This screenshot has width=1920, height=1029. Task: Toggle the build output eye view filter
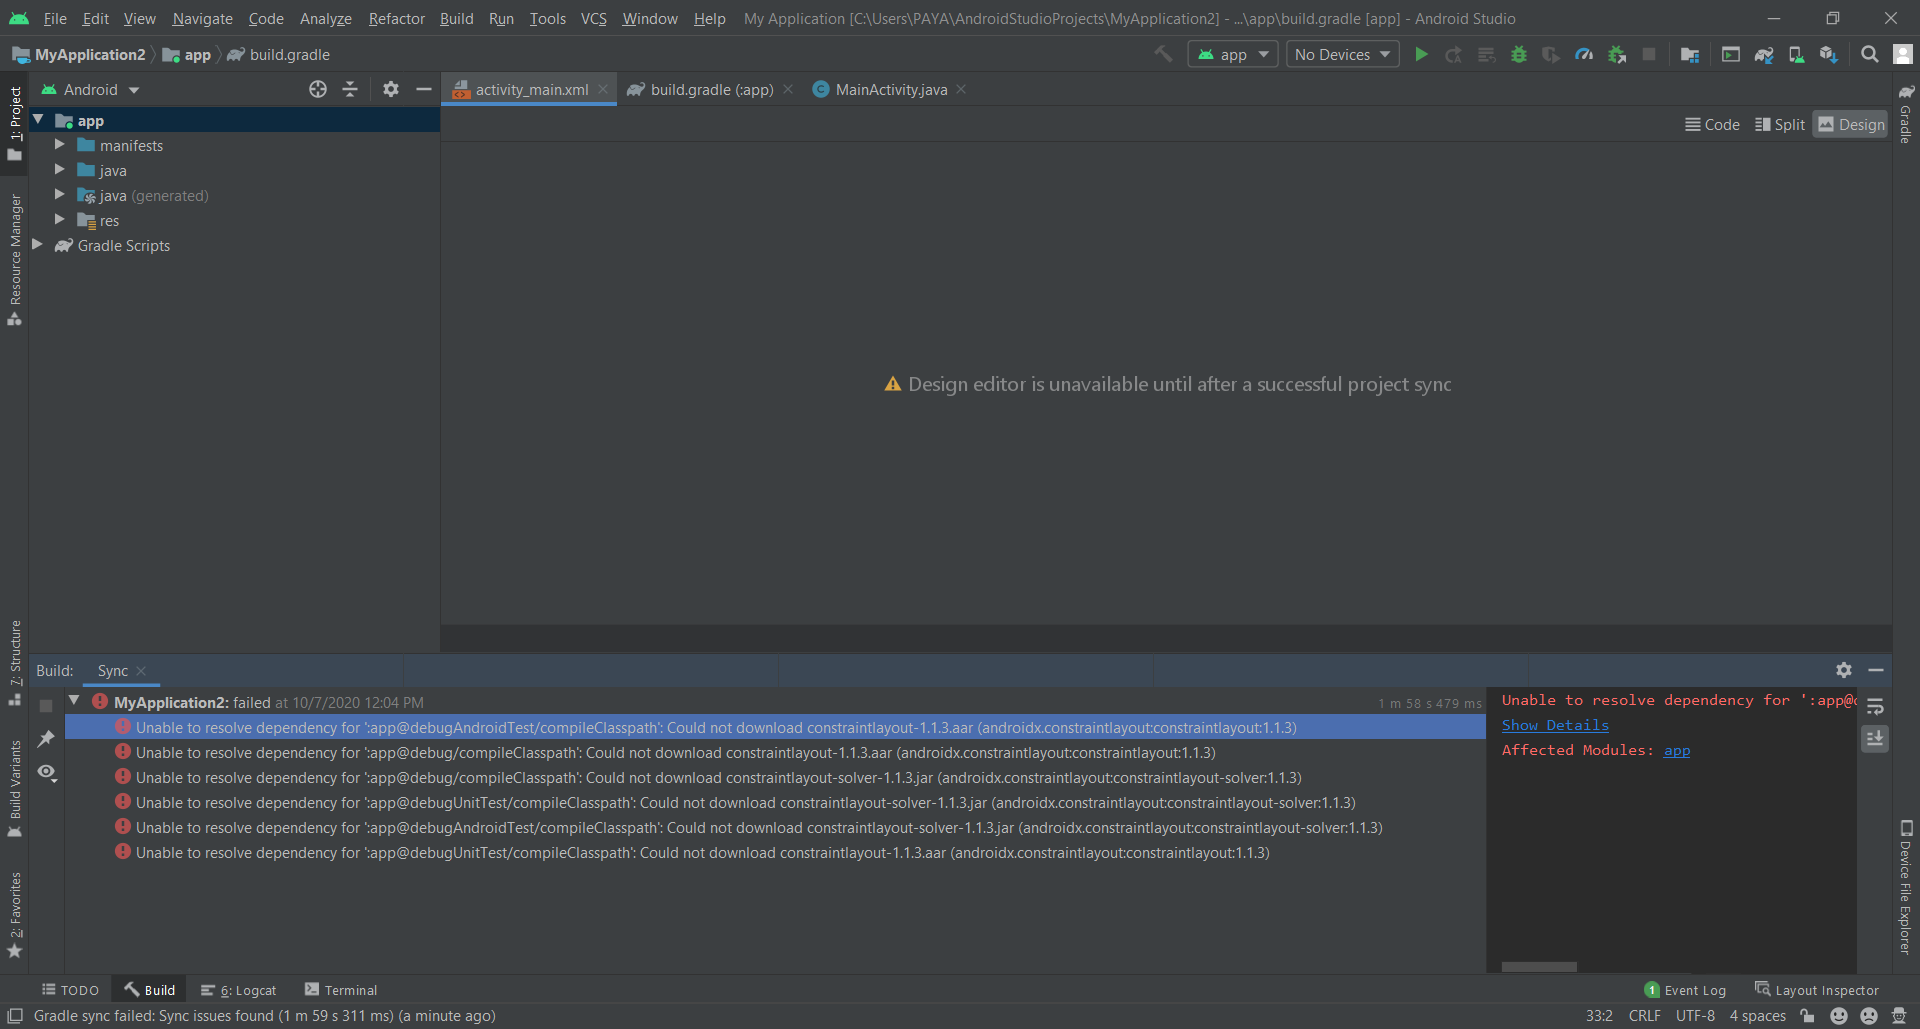[x=46, y=772]
